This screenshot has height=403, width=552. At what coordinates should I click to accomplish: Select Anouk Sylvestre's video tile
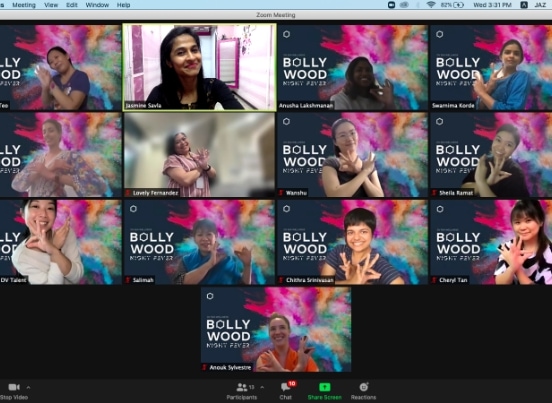pyautogui.click(x=276, y=329)
